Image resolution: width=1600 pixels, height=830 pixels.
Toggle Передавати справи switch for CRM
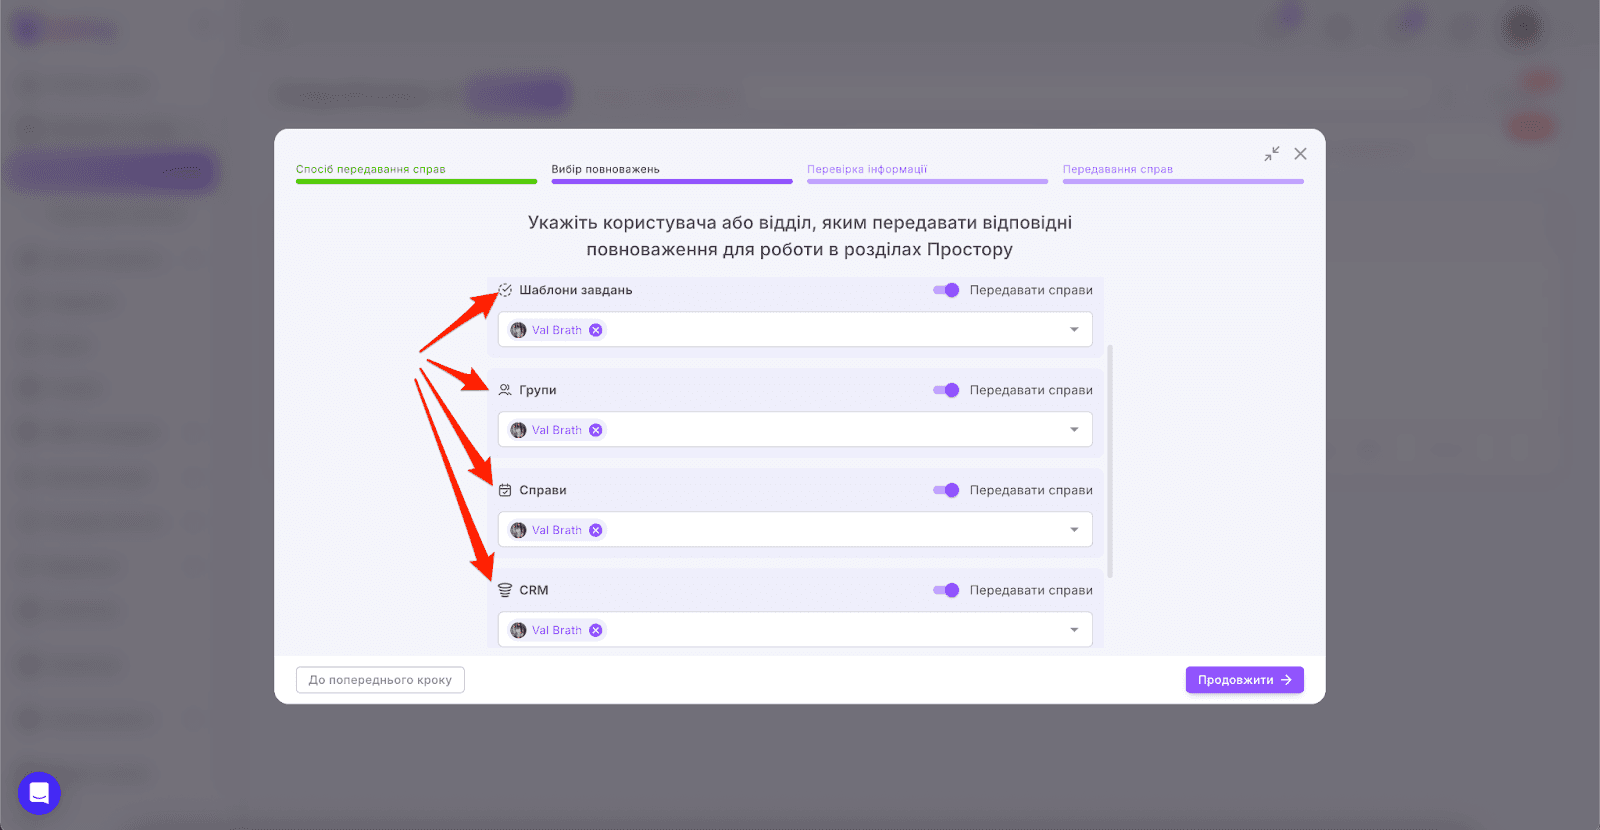(946, 590)
